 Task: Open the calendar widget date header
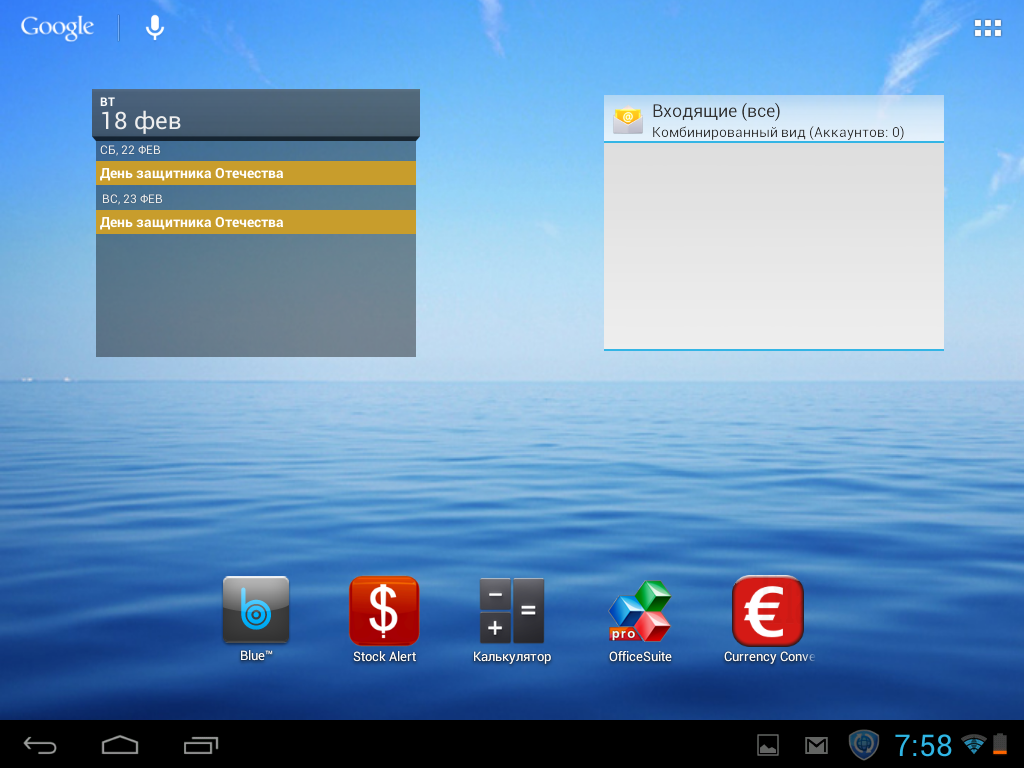point(256,113)
